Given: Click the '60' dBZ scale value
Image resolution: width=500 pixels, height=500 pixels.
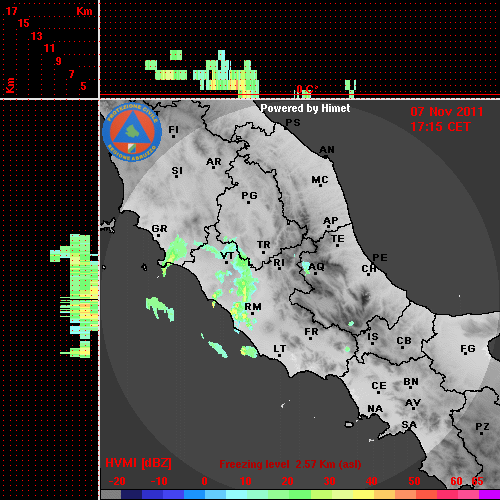Looking at the screenshot, I should pyautogui.click(x=456, y=481).
